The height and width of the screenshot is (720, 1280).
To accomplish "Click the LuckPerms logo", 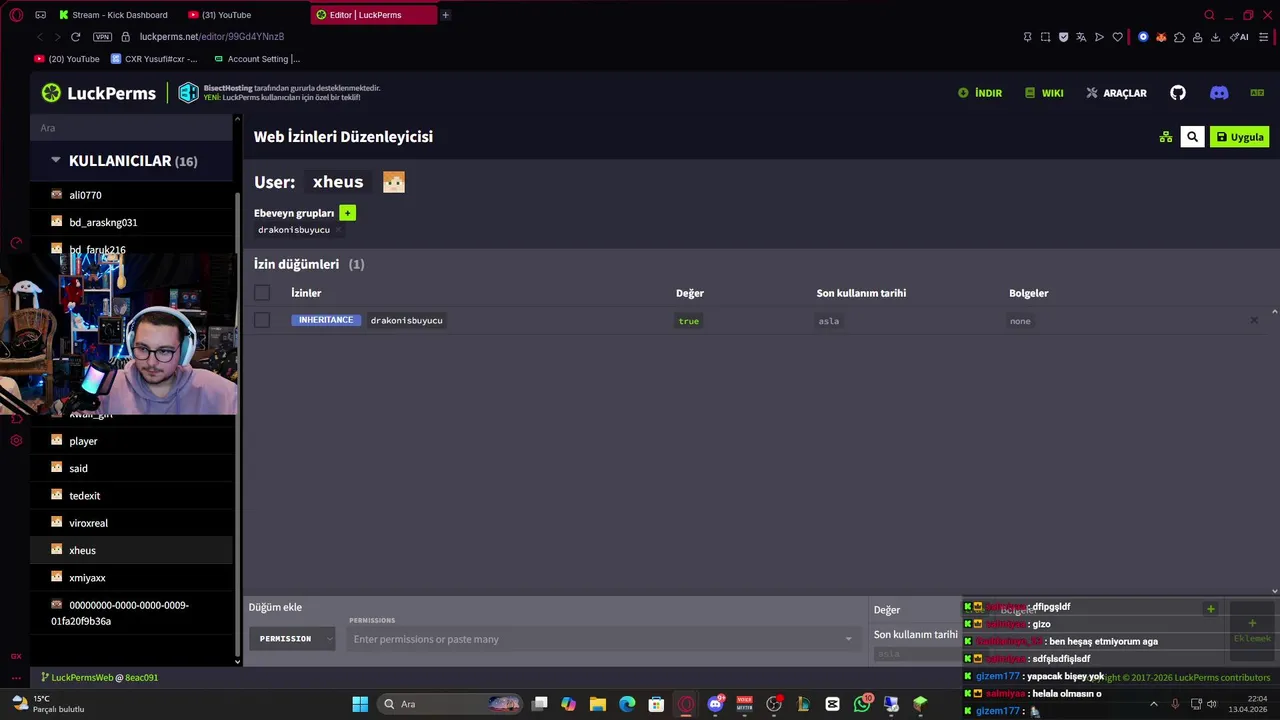I will (98, 93).
